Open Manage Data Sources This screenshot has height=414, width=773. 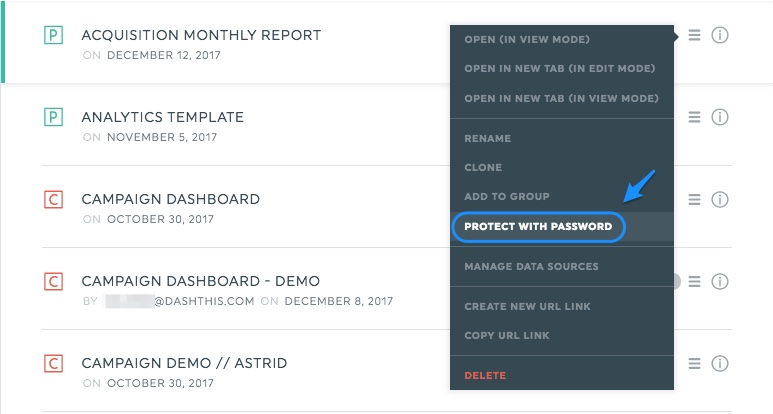coord(531,267)
